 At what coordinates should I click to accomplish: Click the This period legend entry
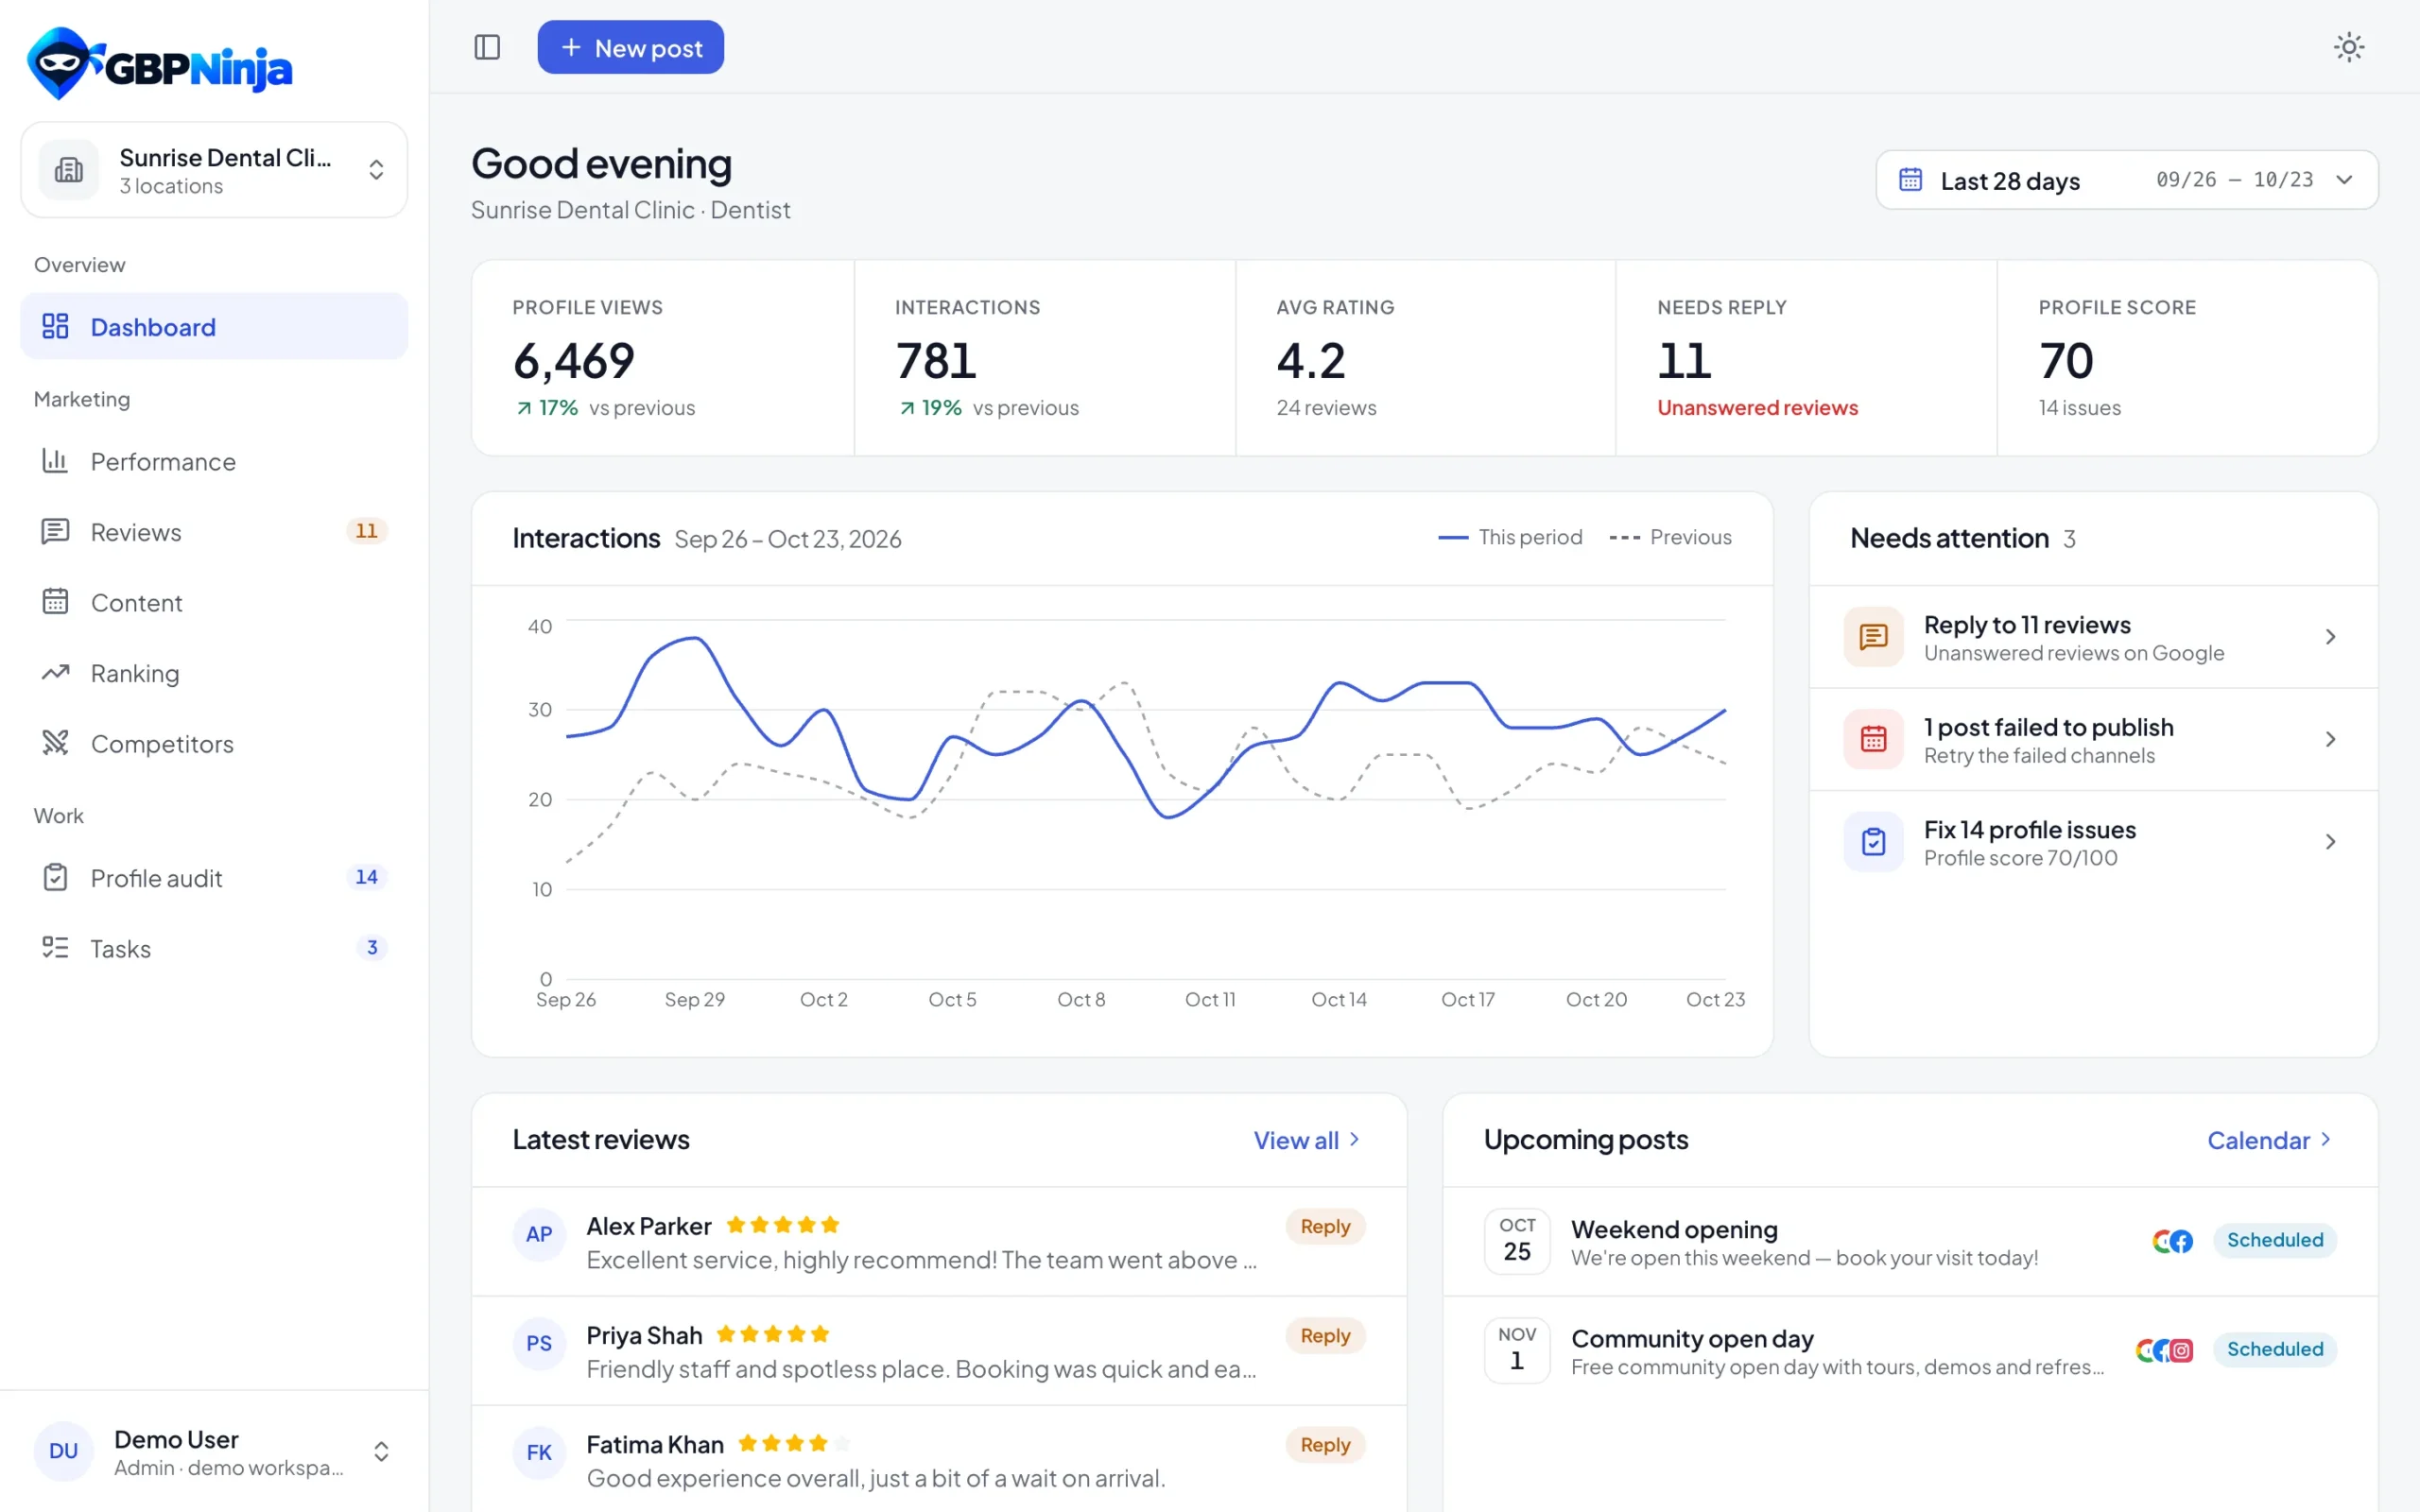1510,537
